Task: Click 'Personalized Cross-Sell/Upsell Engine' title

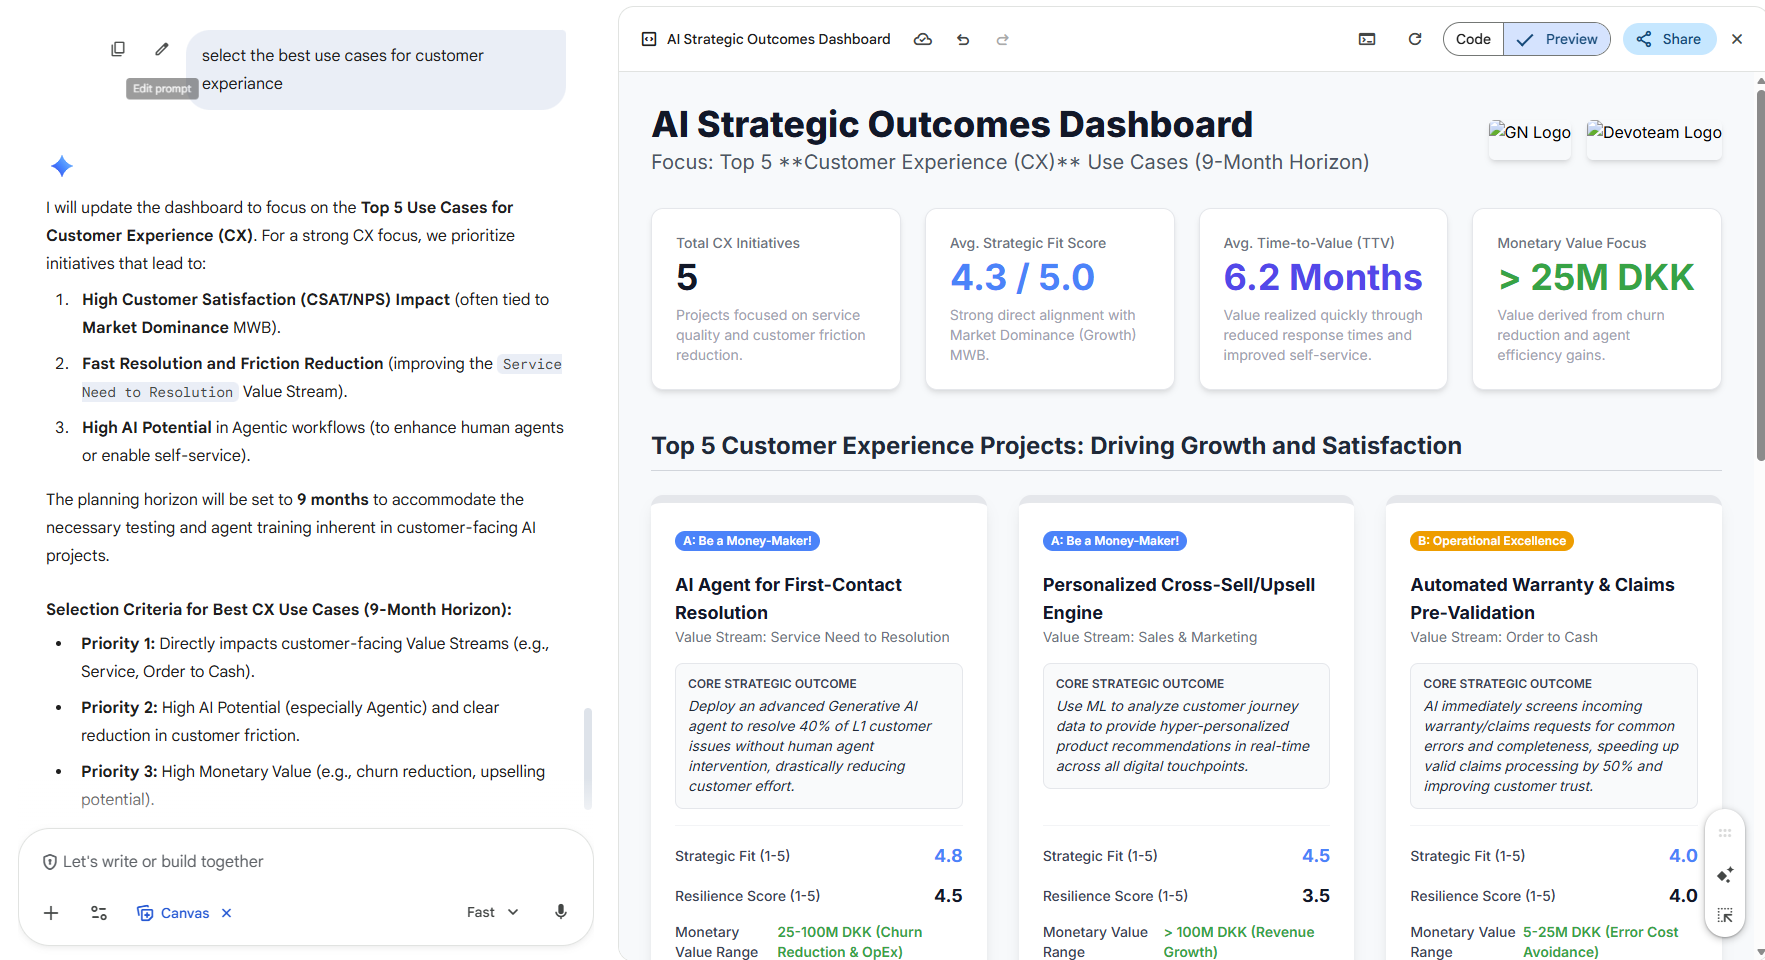Action: (x=1178, y=599)
